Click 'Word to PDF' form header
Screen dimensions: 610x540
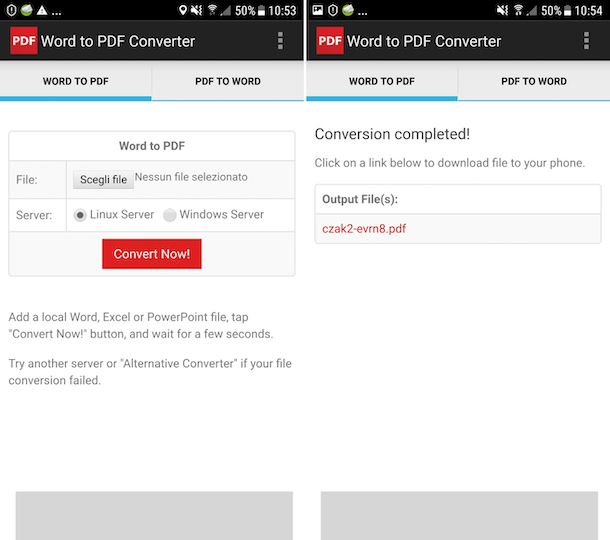pyautogui.click(x=152, y=146)
